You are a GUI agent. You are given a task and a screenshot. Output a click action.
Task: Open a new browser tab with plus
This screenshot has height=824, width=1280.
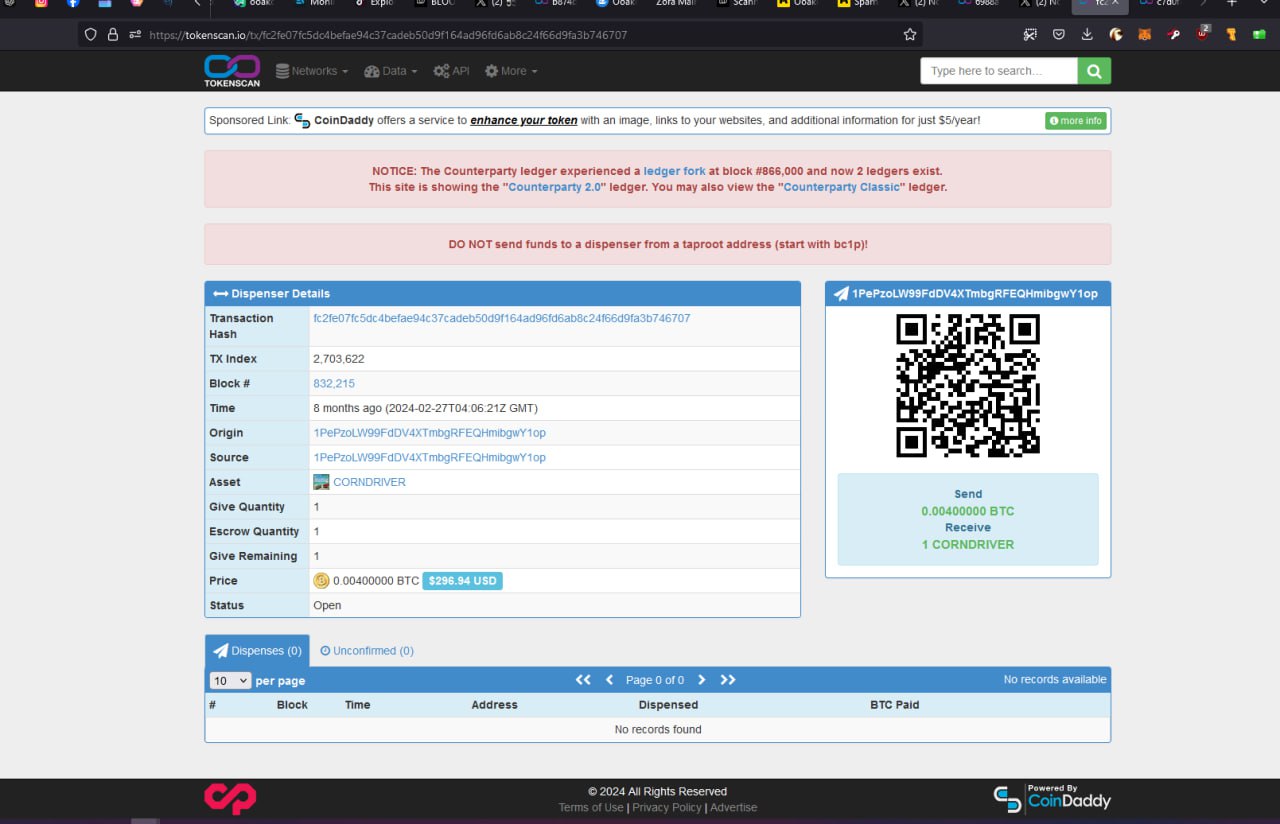pyautogui.click(x=1231, y=3)
